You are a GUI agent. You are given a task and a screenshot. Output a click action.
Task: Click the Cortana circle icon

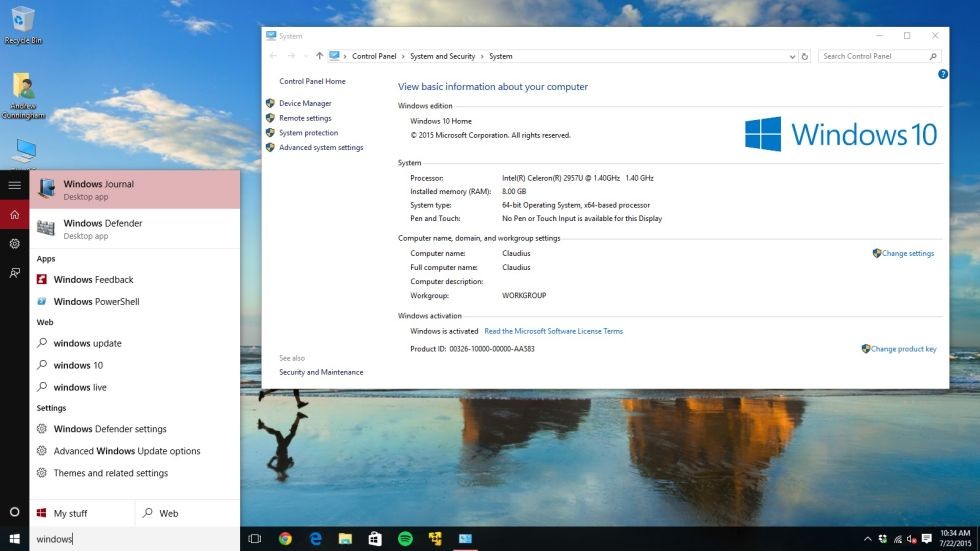14,512
